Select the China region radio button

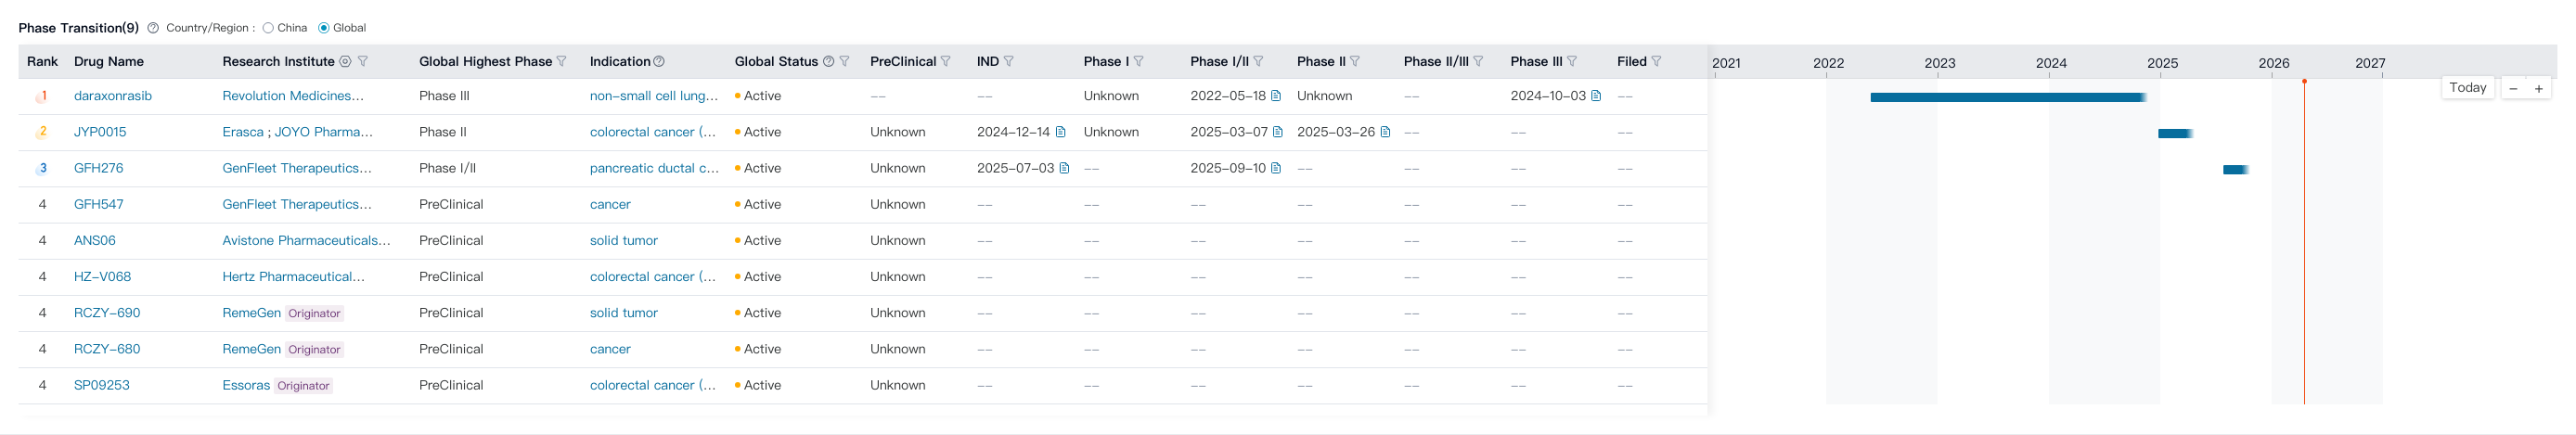(268, 28)
